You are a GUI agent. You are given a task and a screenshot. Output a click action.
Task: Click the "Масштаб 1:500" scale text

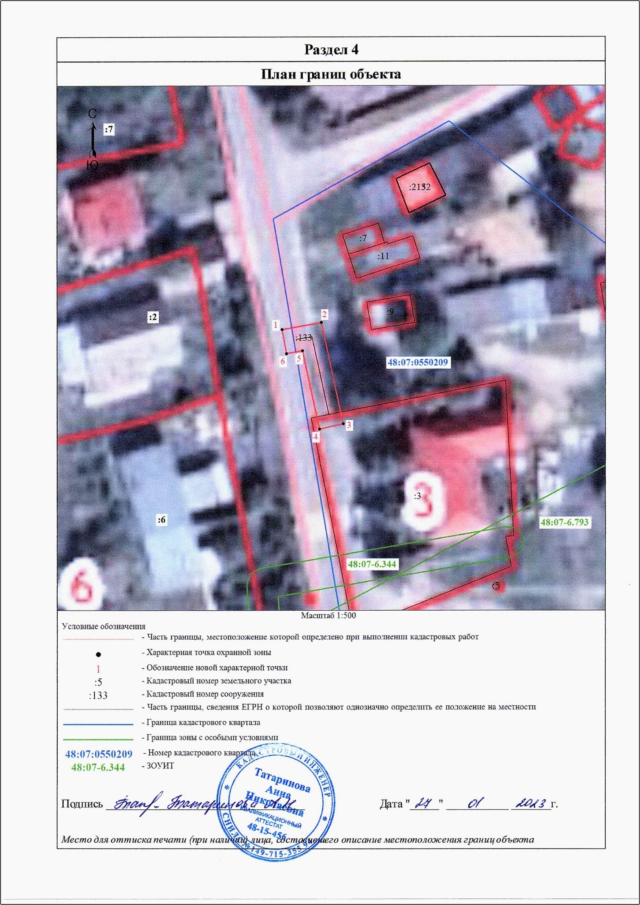331,618
